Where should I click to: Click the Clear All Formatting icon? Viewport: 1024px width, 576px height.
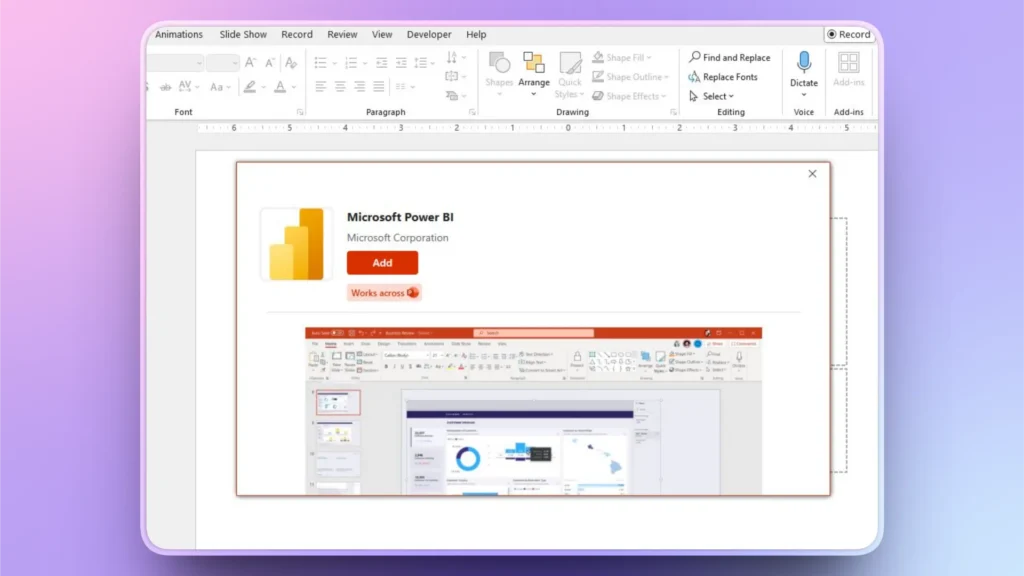[x=290, y=62]
